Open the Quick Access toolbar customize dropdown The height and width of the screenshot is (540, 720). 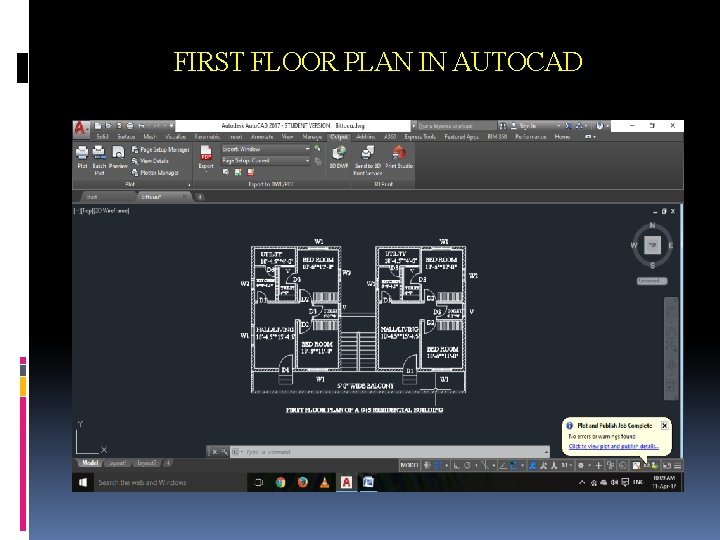pos(171,126)
